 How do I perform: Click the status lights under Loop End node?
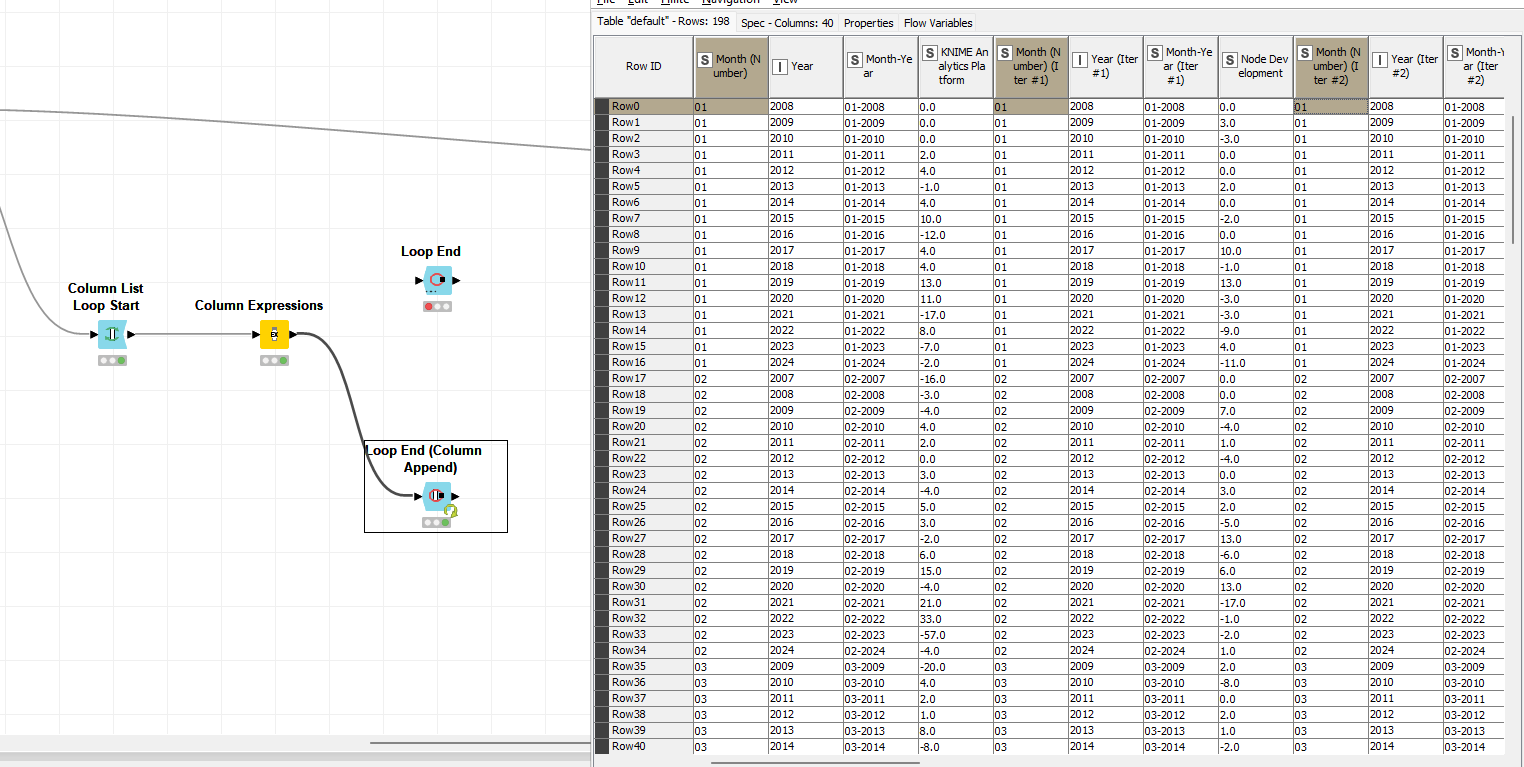click(437, 306)
